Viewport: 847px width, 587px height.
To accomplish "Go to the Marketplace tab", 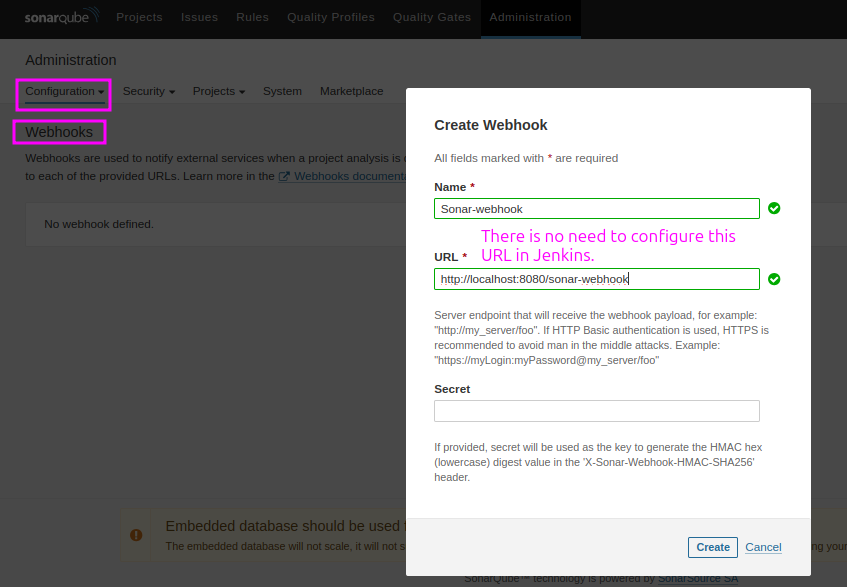I will click(x=351, y=91).
